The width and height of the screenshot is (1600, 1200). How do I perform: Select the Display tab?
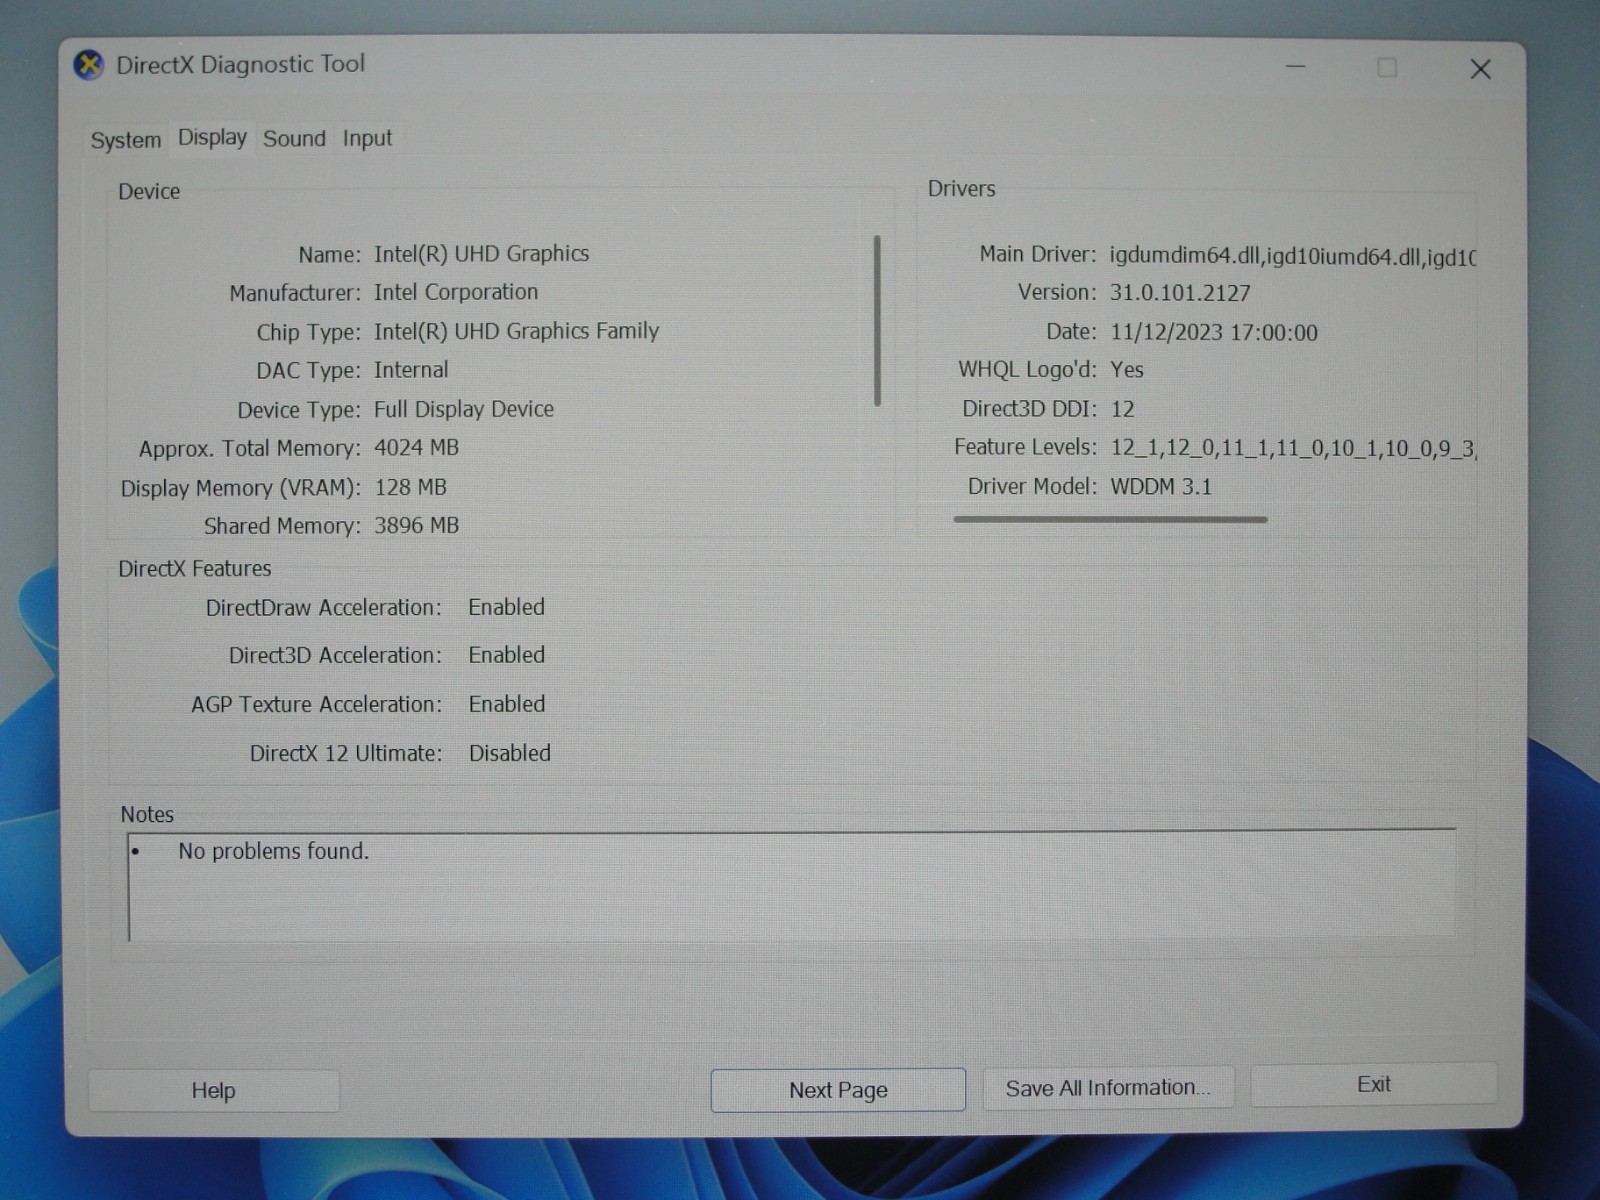coord(212,137)
